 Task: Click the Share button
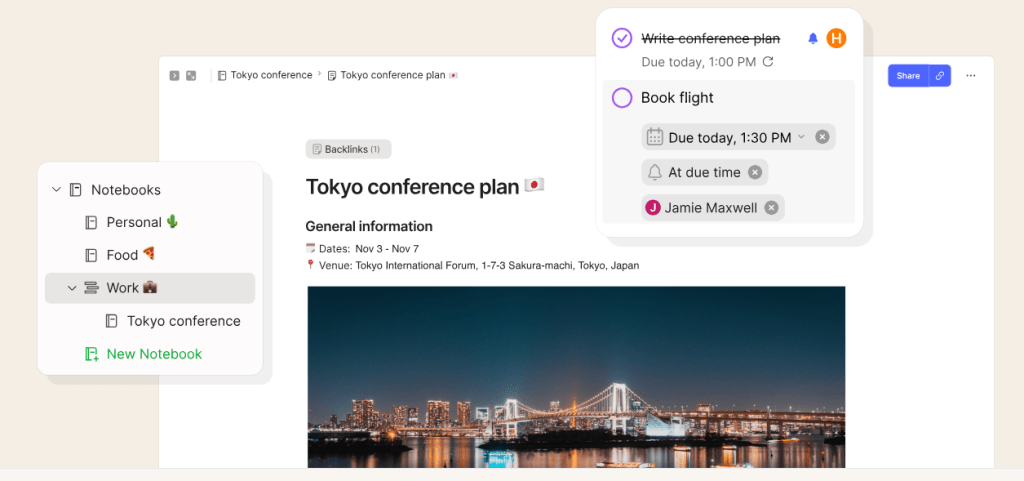pyautogui.click(x=907, y=76)
